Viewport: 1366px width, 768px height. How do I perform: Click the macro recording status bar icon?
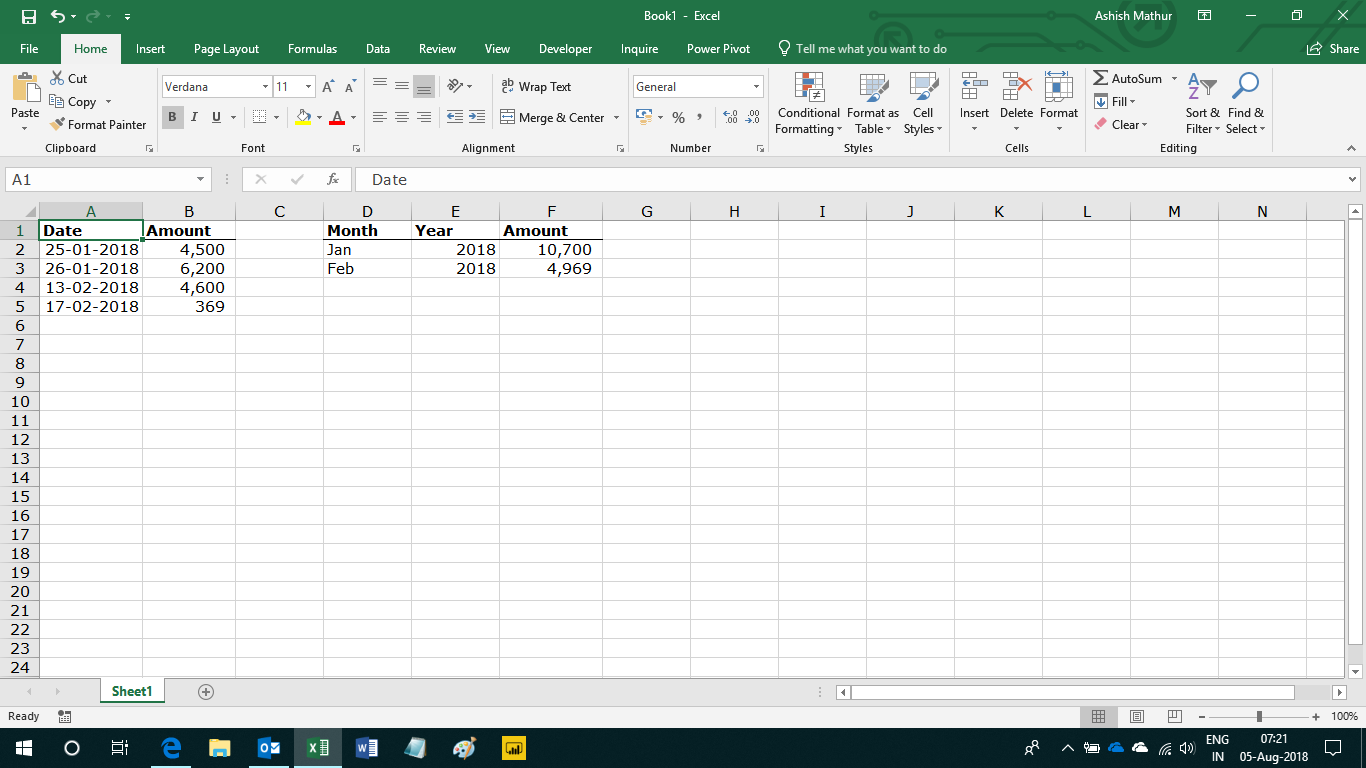pyautogui.click(x=65, y=716)
